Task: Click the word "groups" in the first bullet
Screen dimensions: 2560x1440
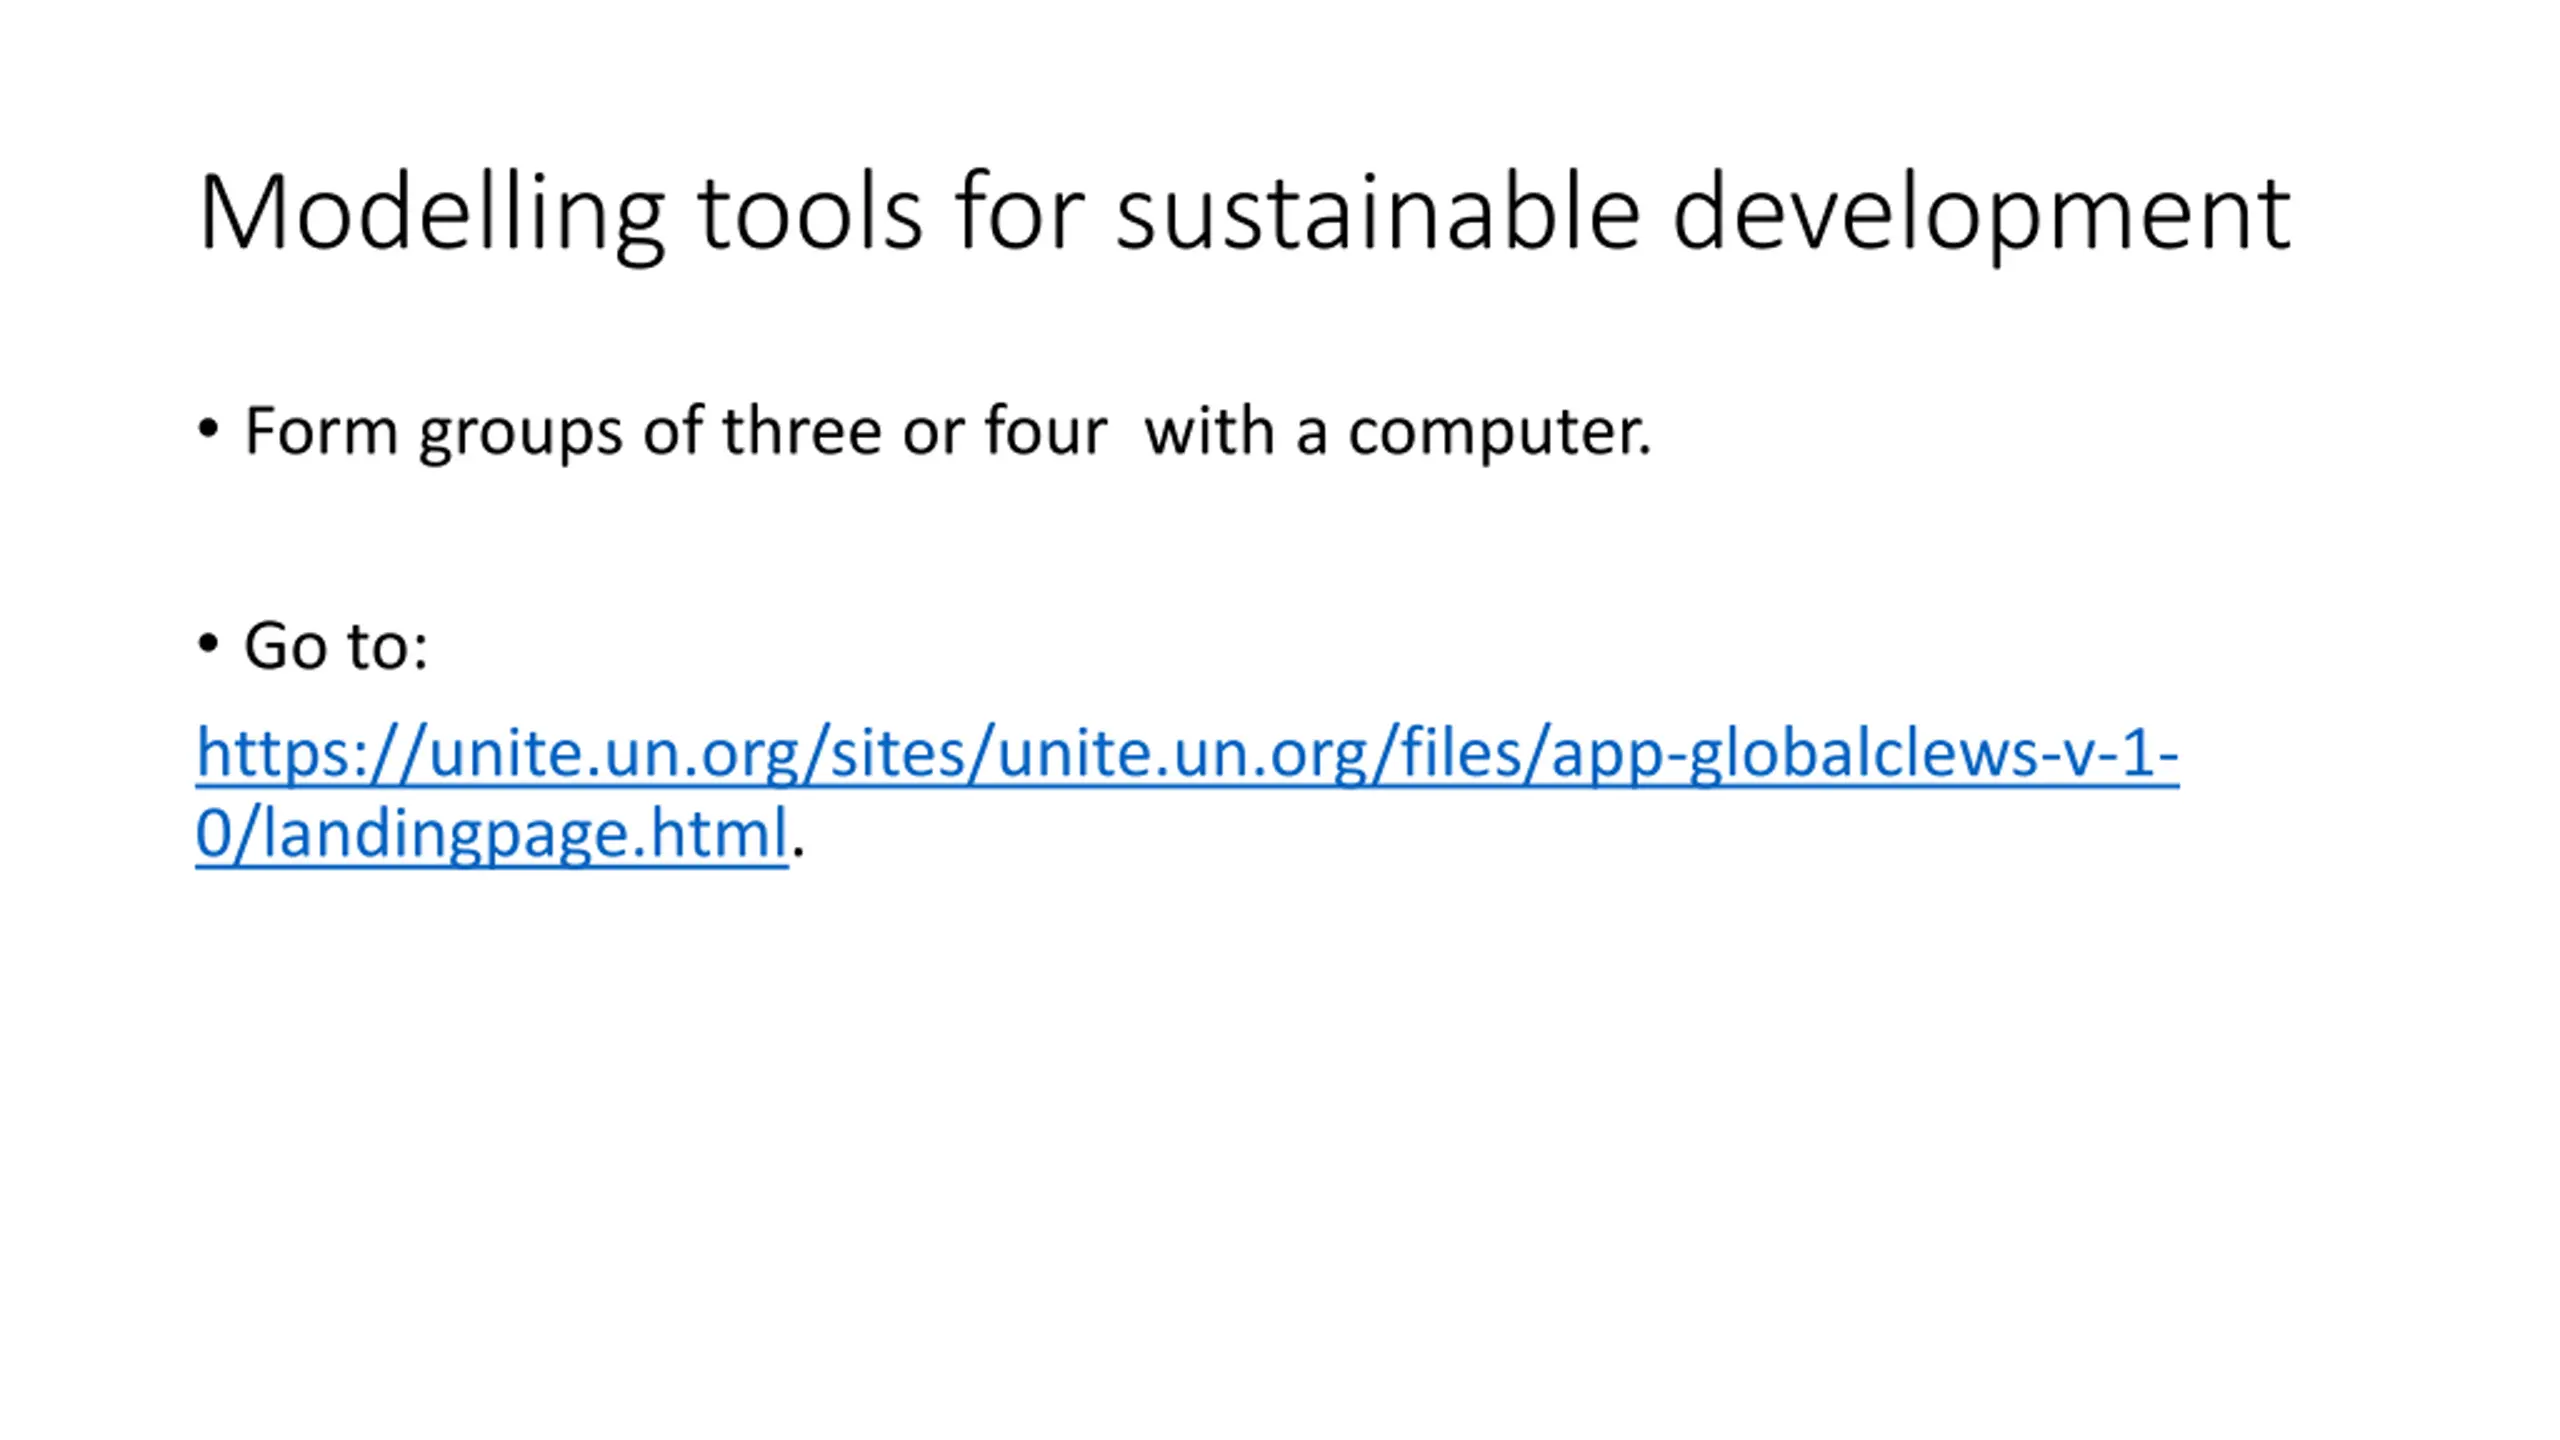Action: point(521,435)
